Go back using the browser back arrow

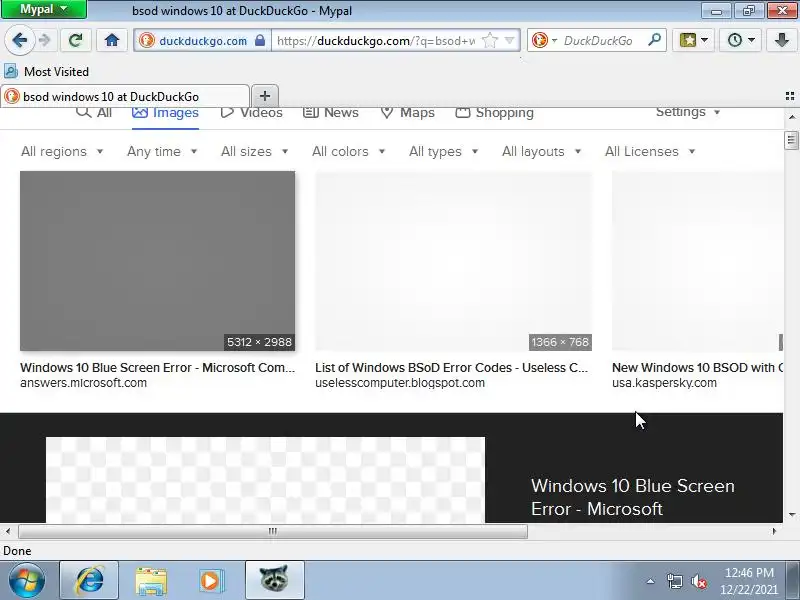20,40
